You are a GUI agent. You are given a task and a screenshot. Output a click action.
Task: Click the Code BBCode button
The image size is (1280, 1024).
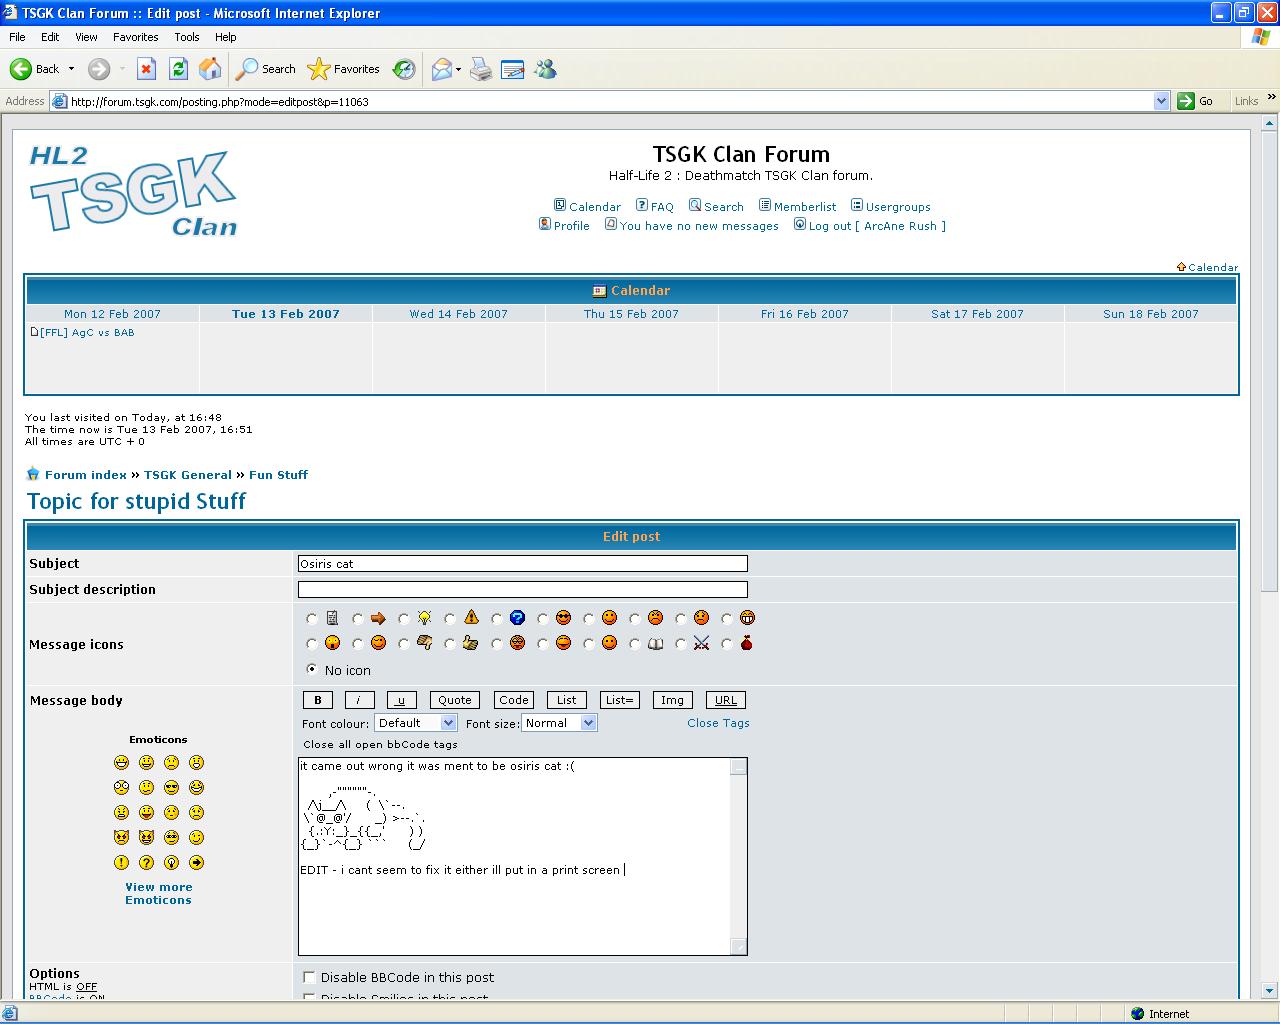(514, 700)
